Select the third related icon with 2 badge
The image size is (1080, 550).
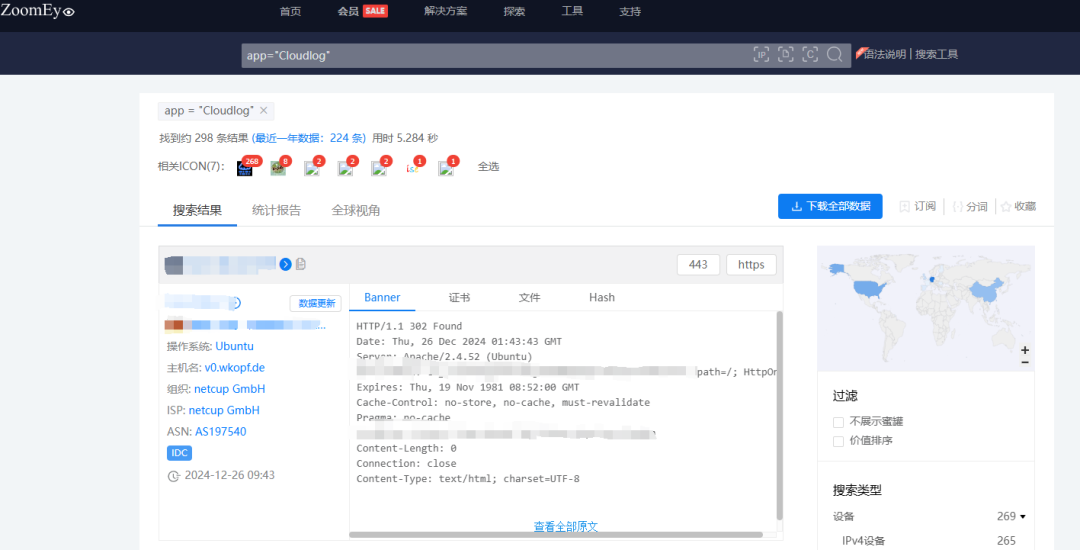tap(380, 167)
